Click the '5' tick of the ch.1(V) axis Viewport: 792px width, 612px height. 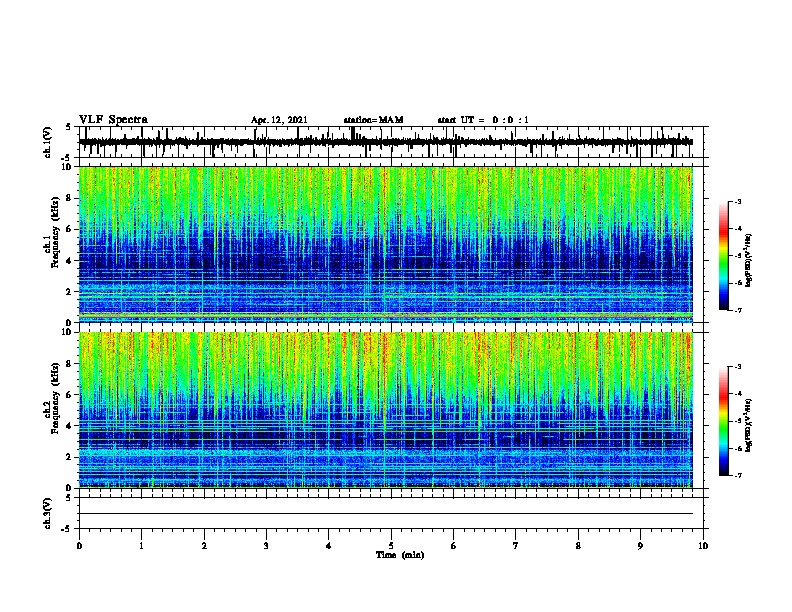point(69,127)
